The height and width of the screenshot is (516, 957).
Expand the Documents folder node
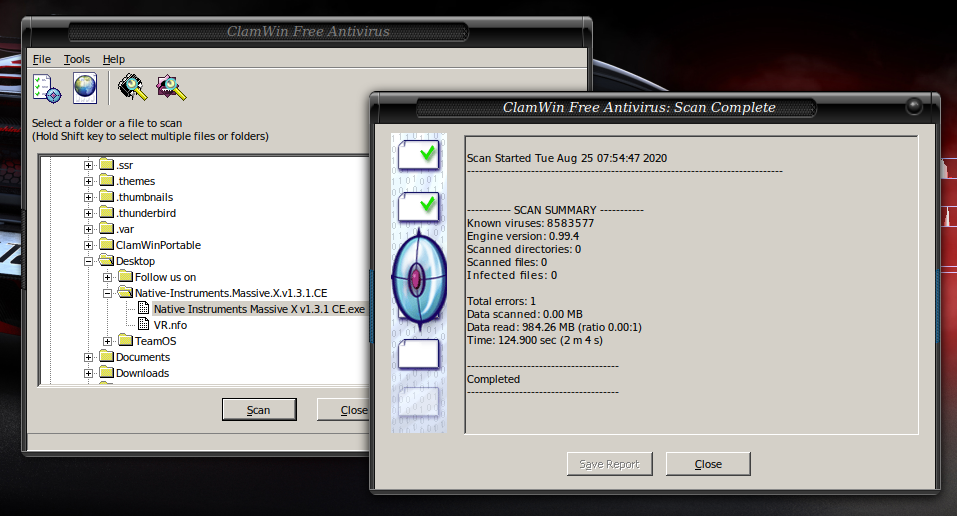coord(88,357)
